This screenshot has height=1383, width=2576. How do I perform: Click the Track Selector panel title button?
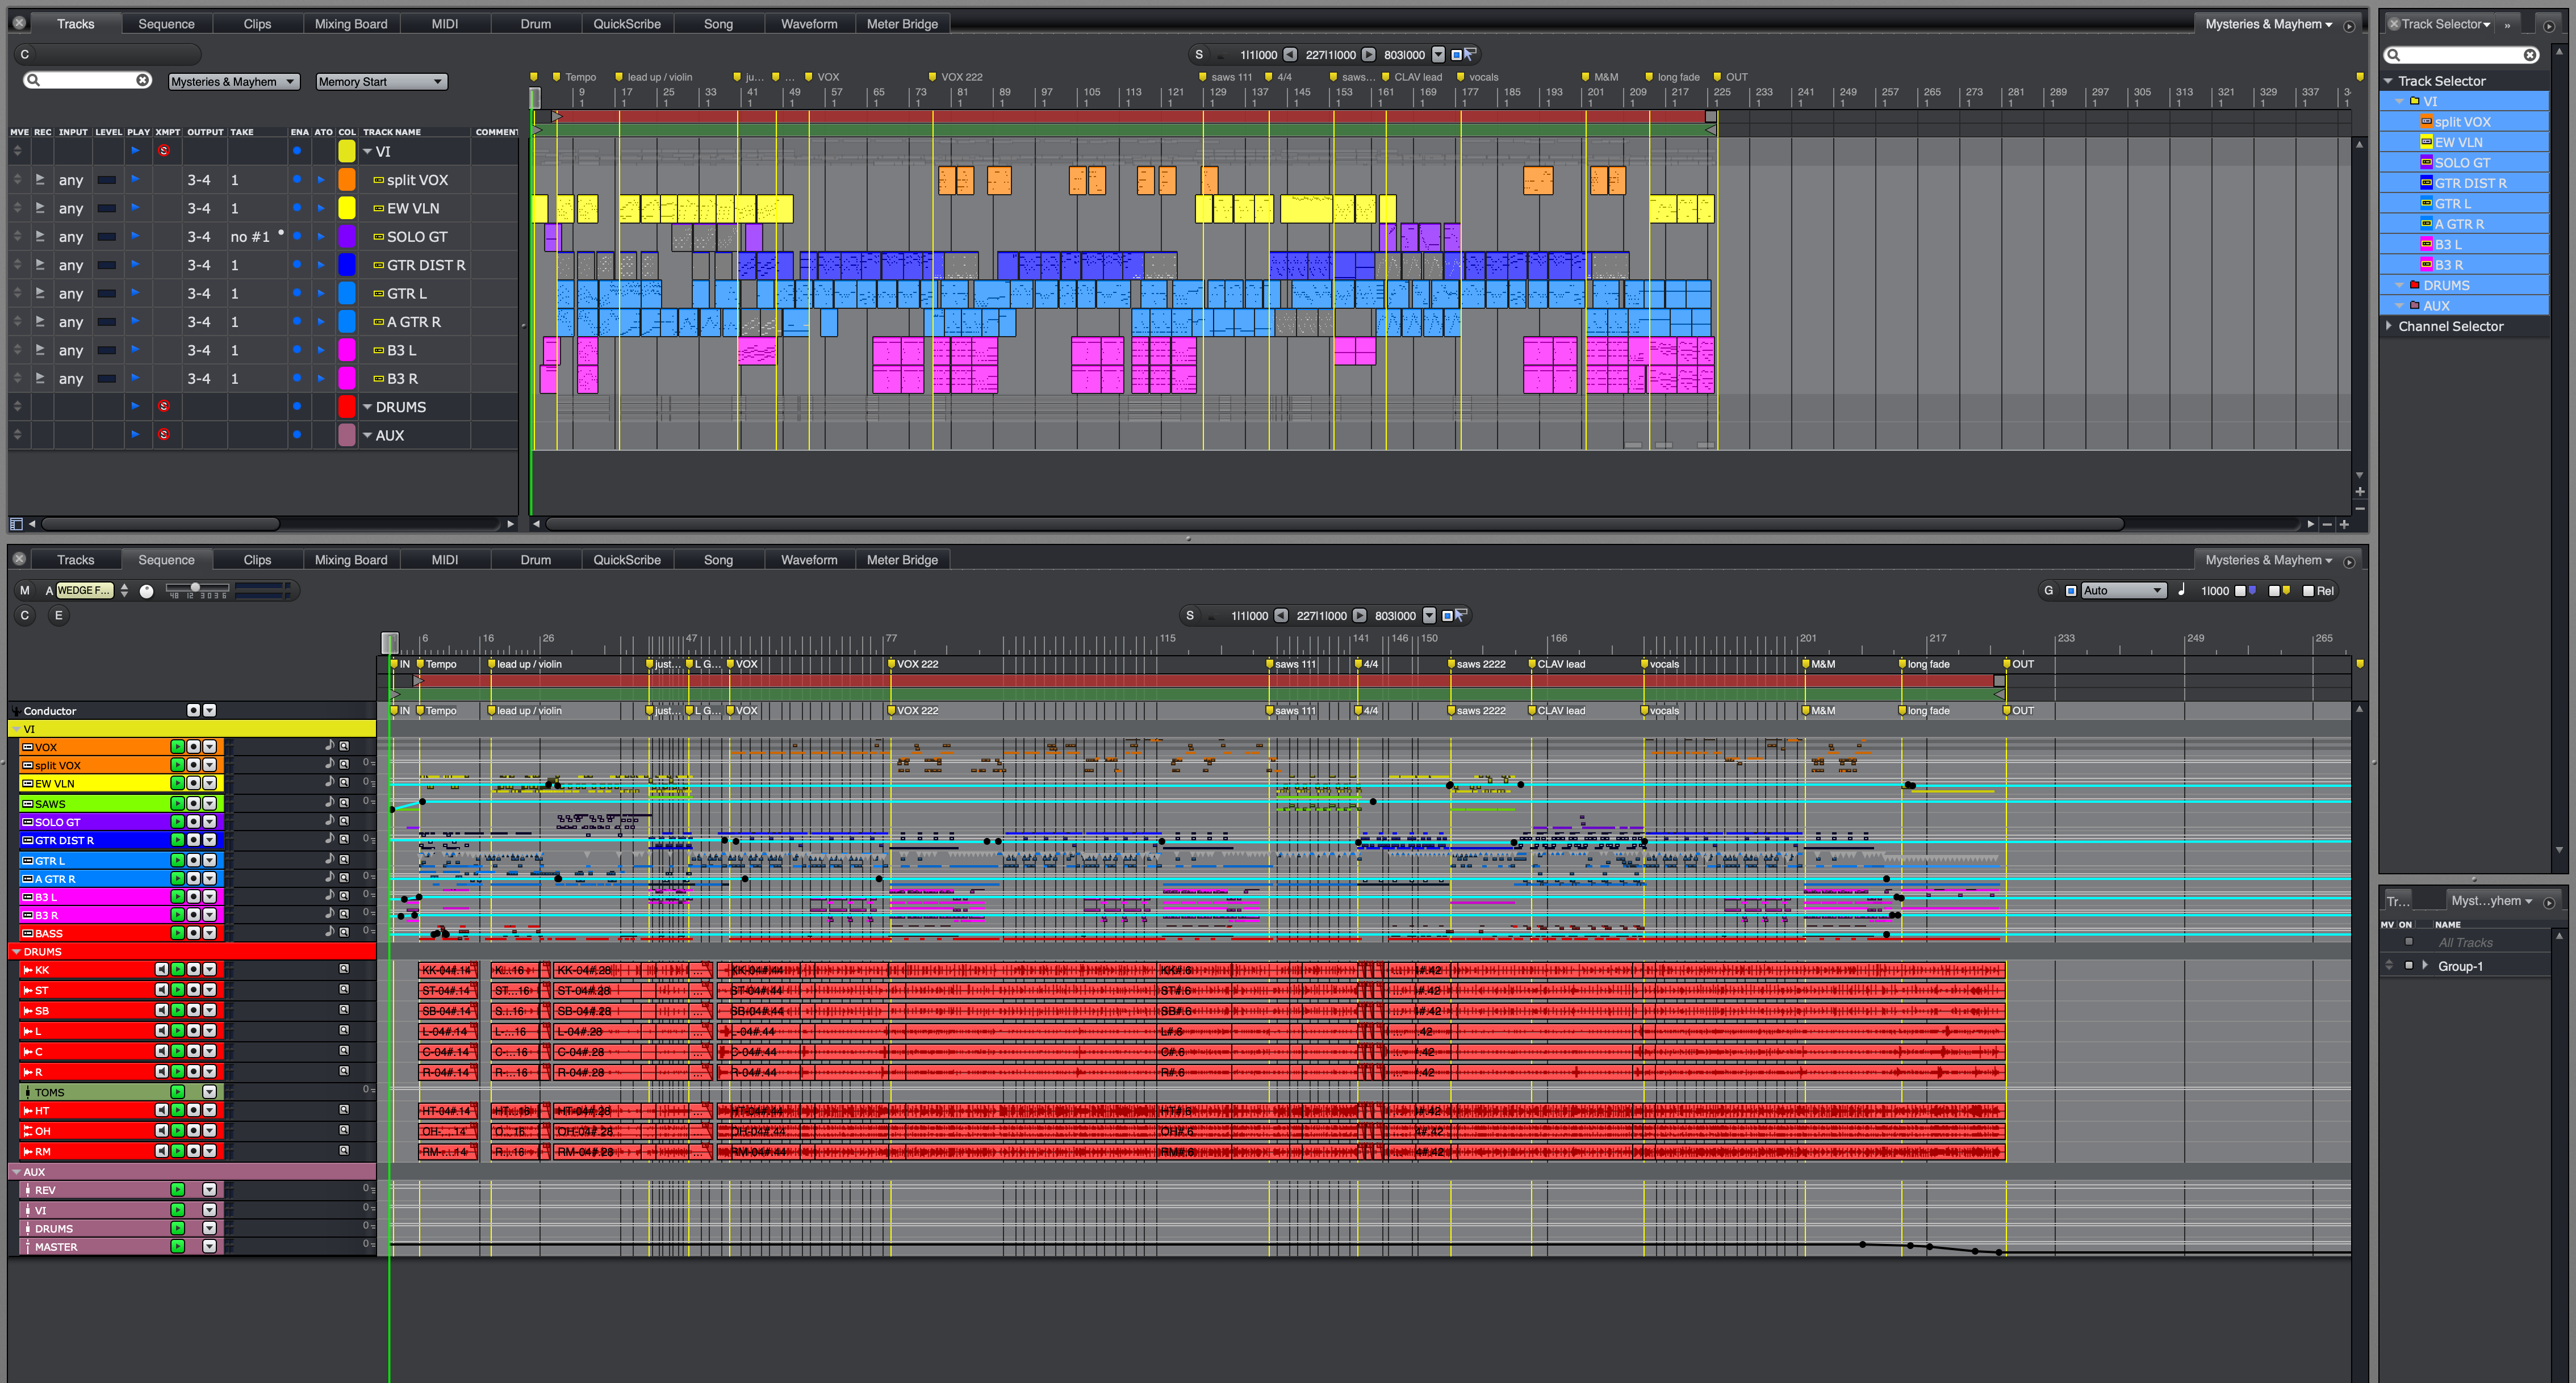pos(2446,24)
